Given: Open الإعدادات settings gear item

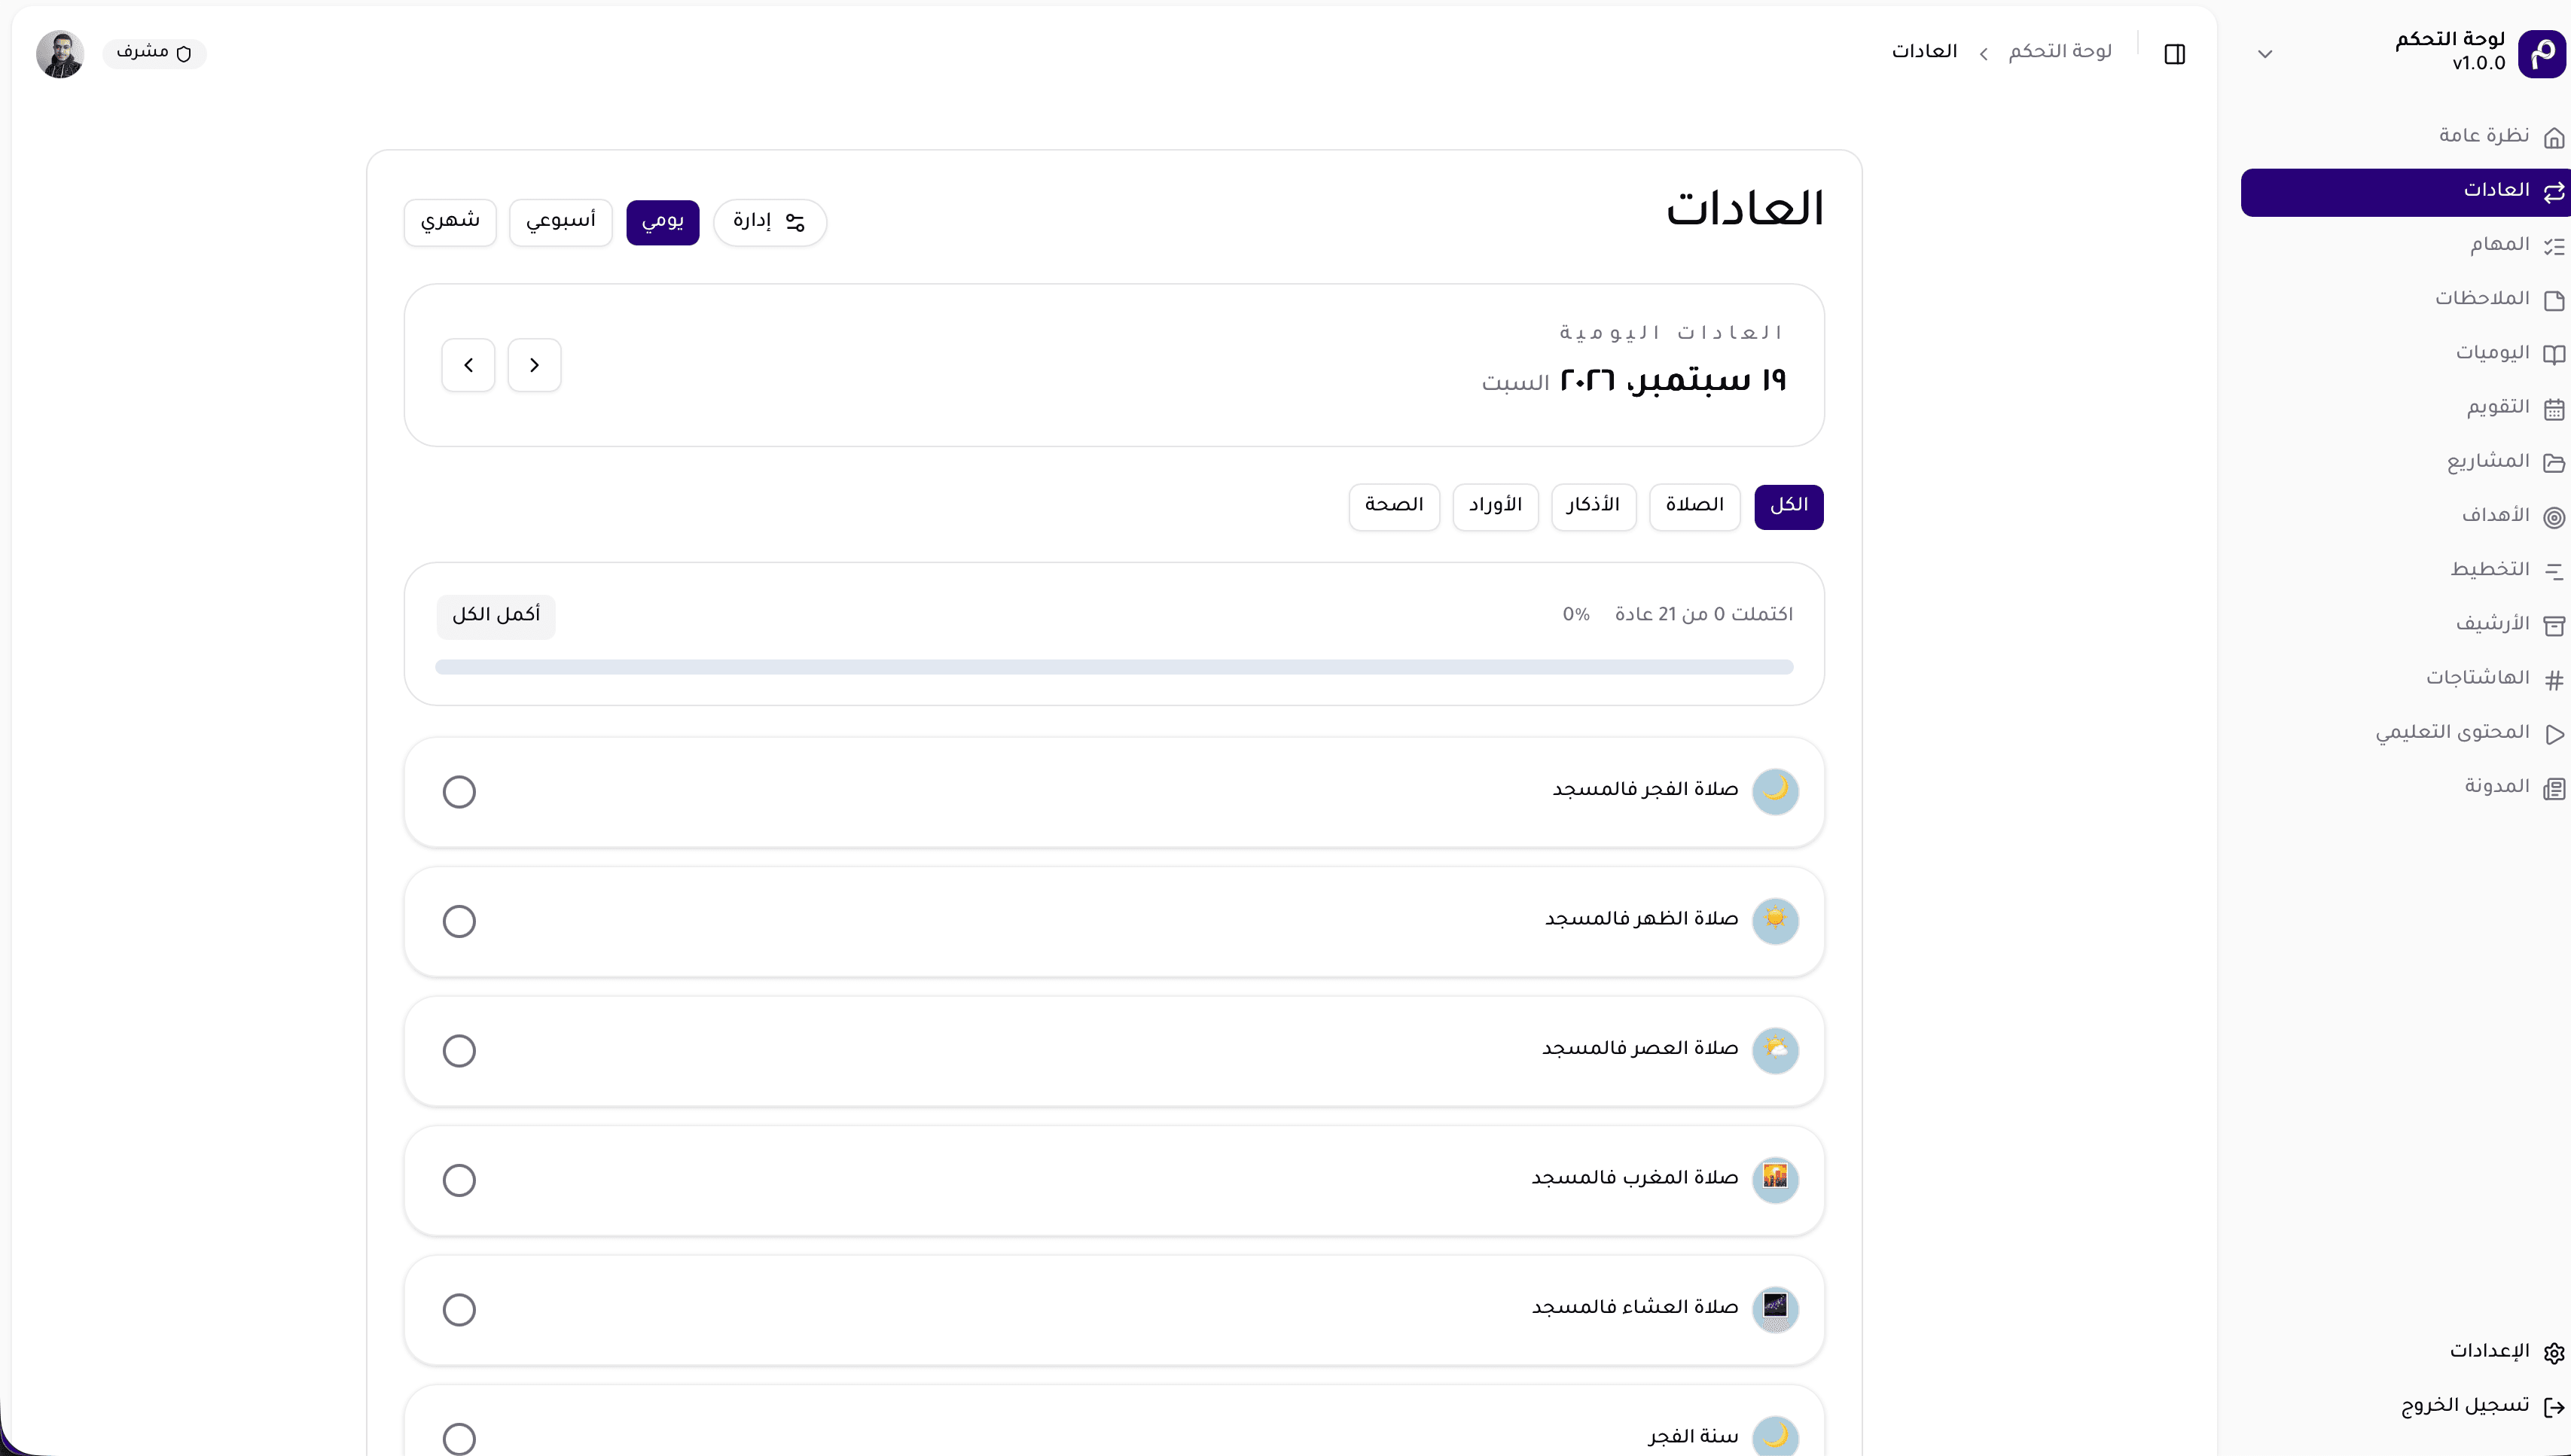Looking at the screenshot, I should pos(2405,1352).
